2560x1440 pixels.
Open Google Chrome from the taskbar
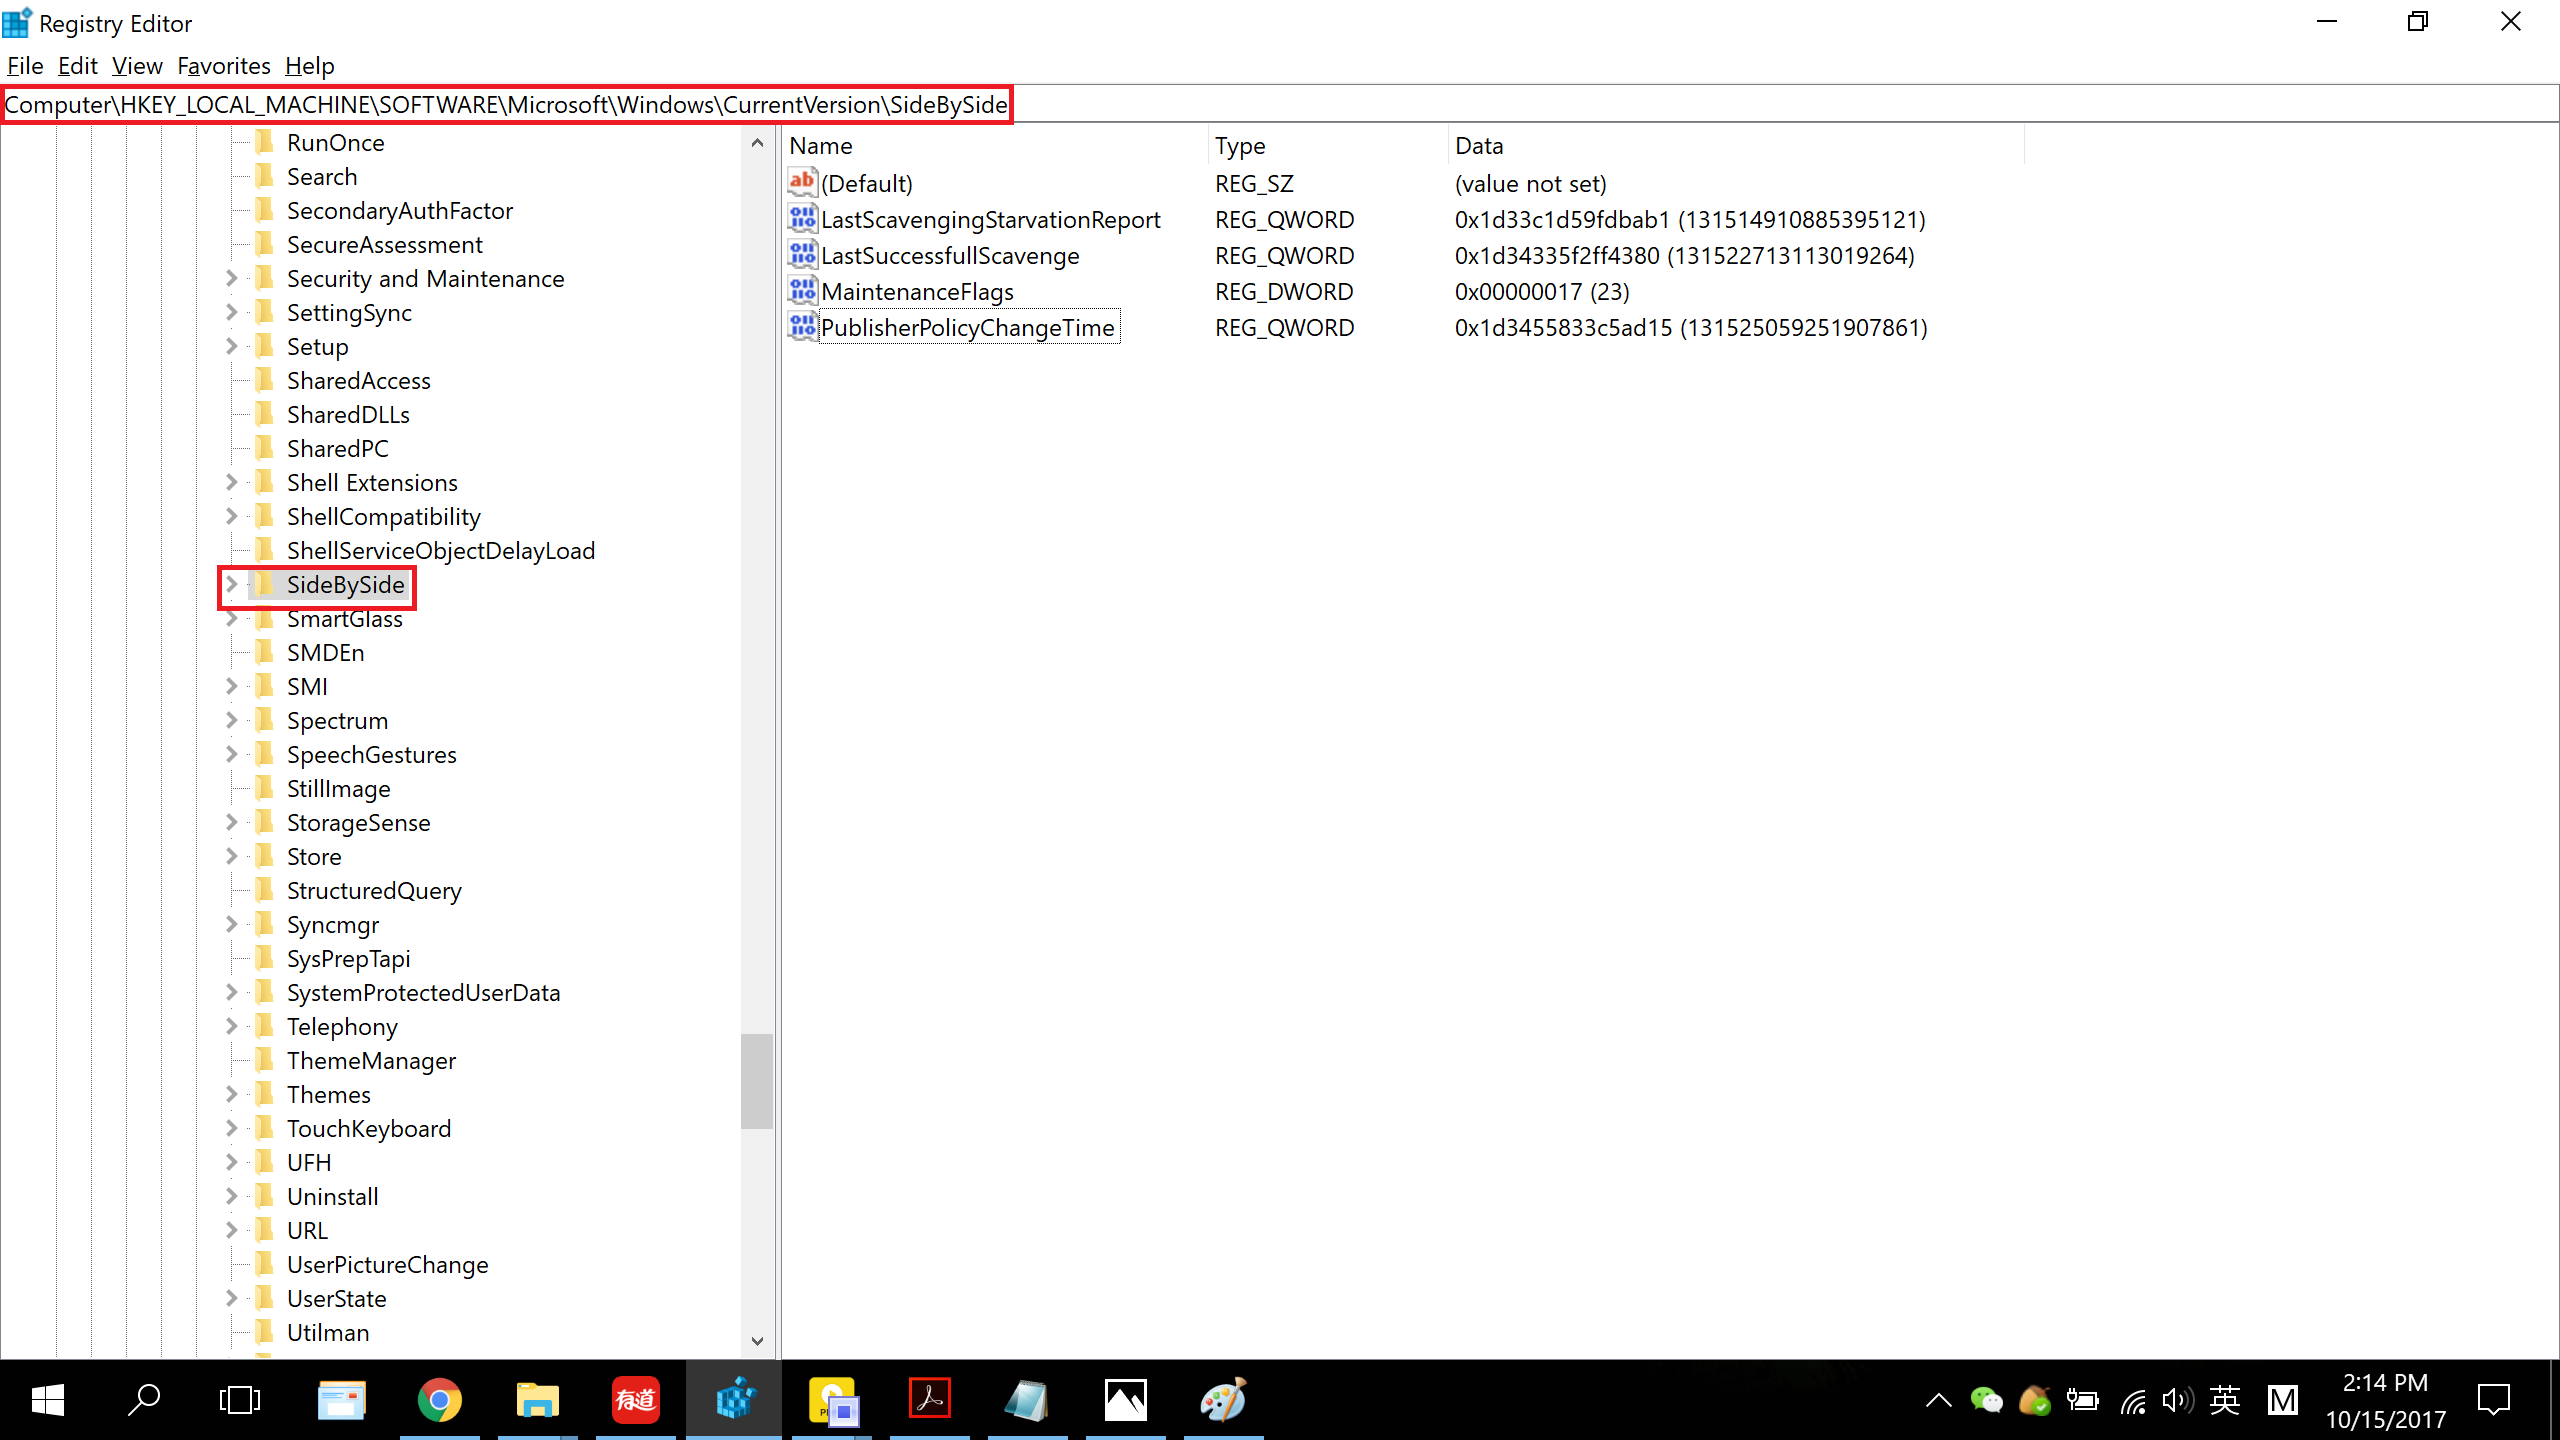pos(439,1400)
